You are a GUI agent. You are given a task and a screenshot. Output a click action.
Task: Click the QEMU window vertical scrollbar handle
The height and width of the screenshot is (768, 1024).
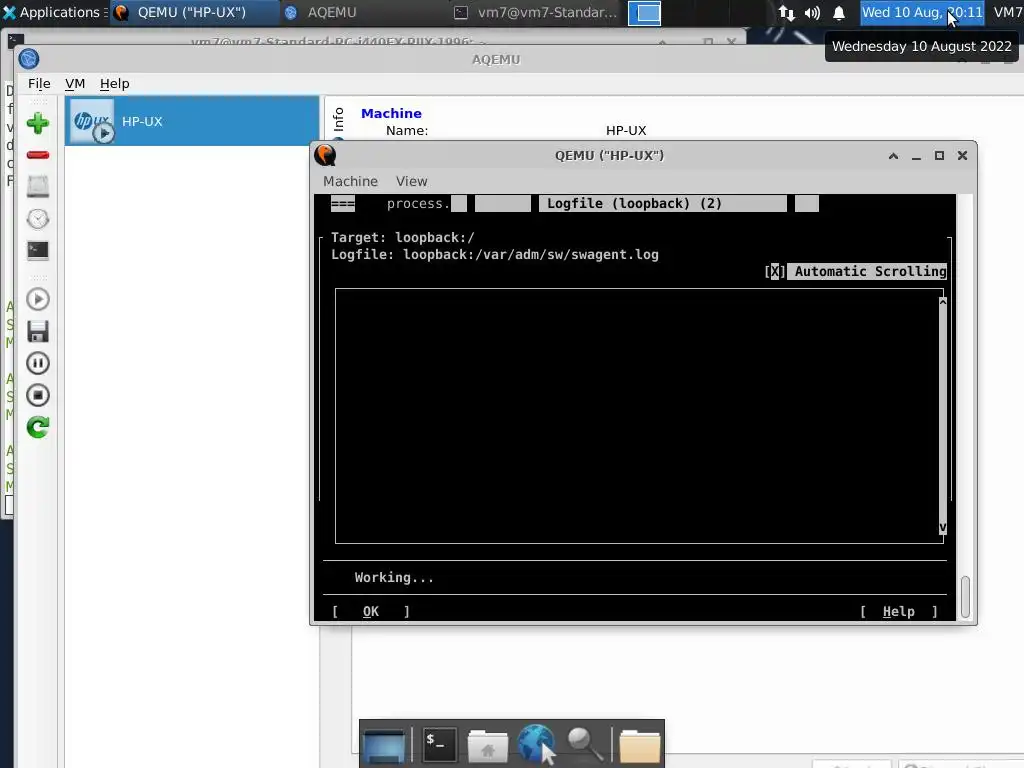tap(965, 596)
